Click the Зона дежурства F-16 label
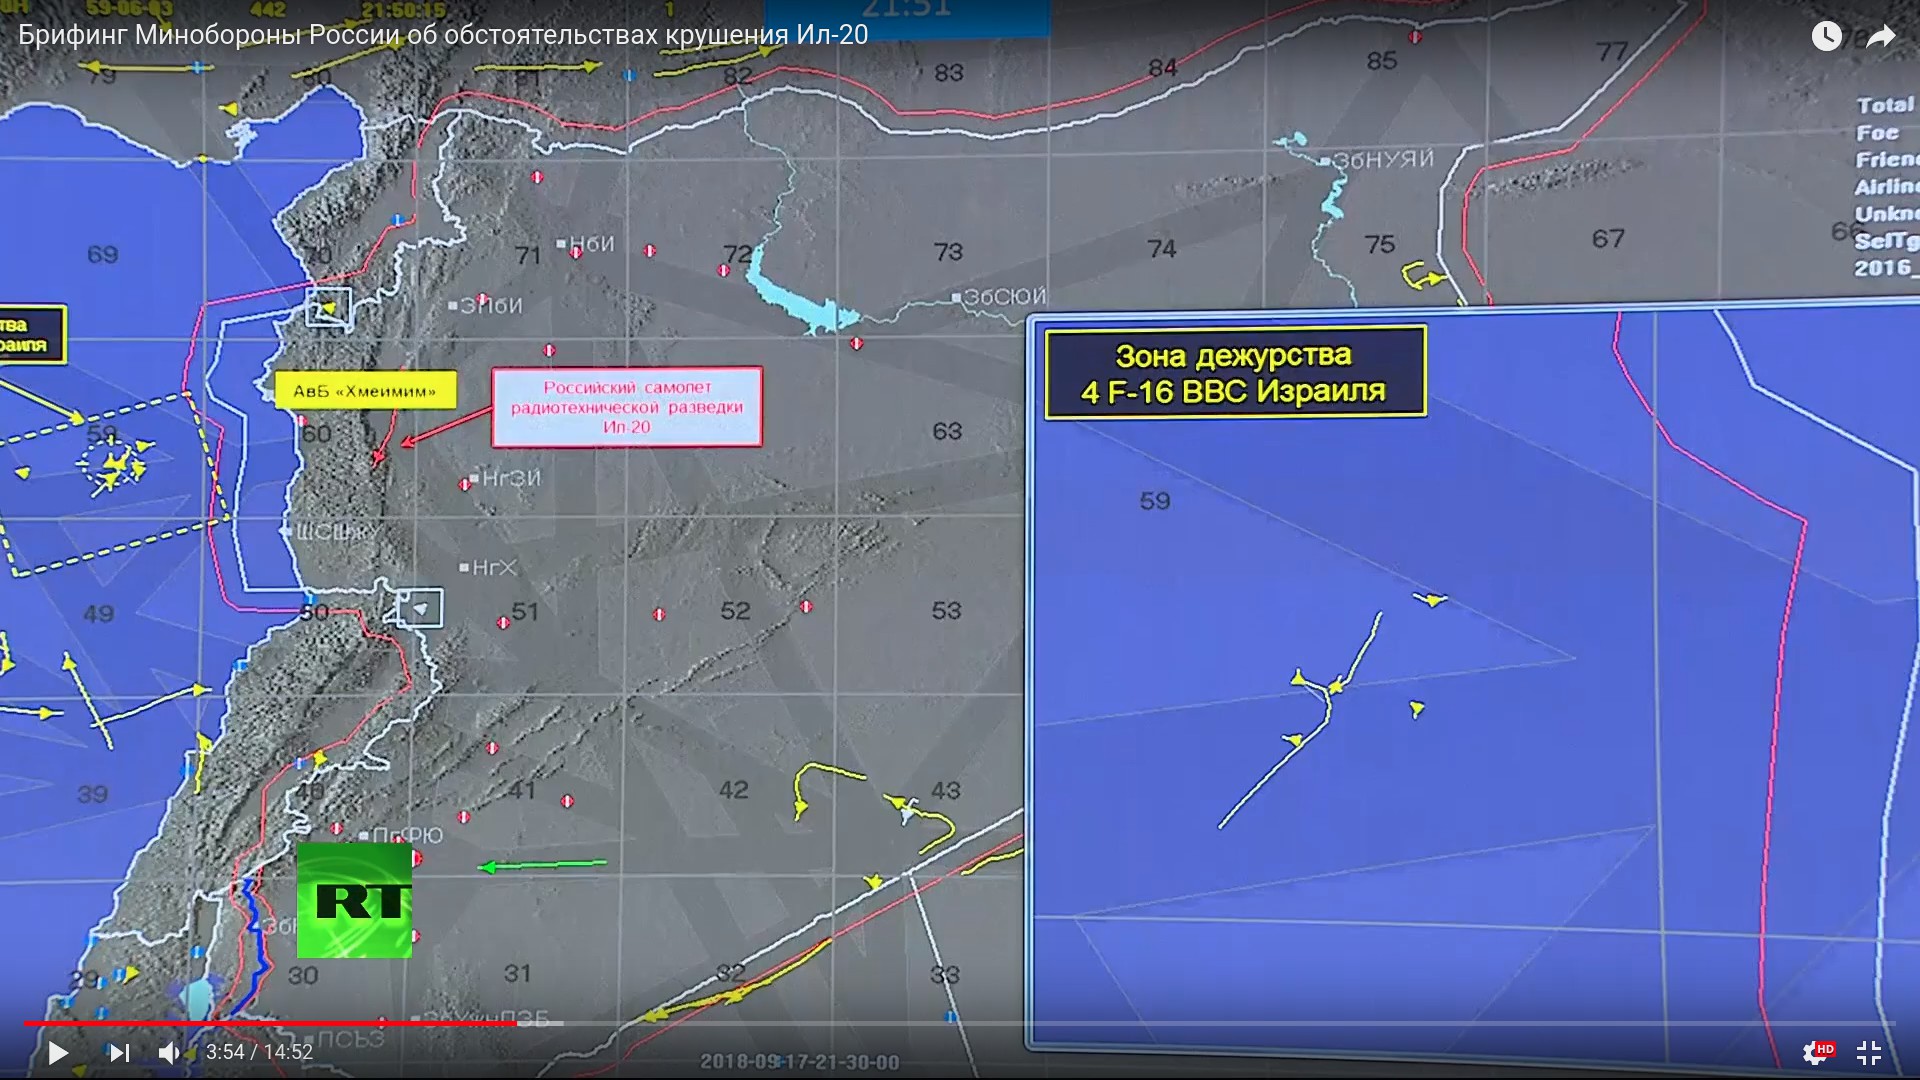This screenshot has height=1080, width=1920. [1234, 373]
